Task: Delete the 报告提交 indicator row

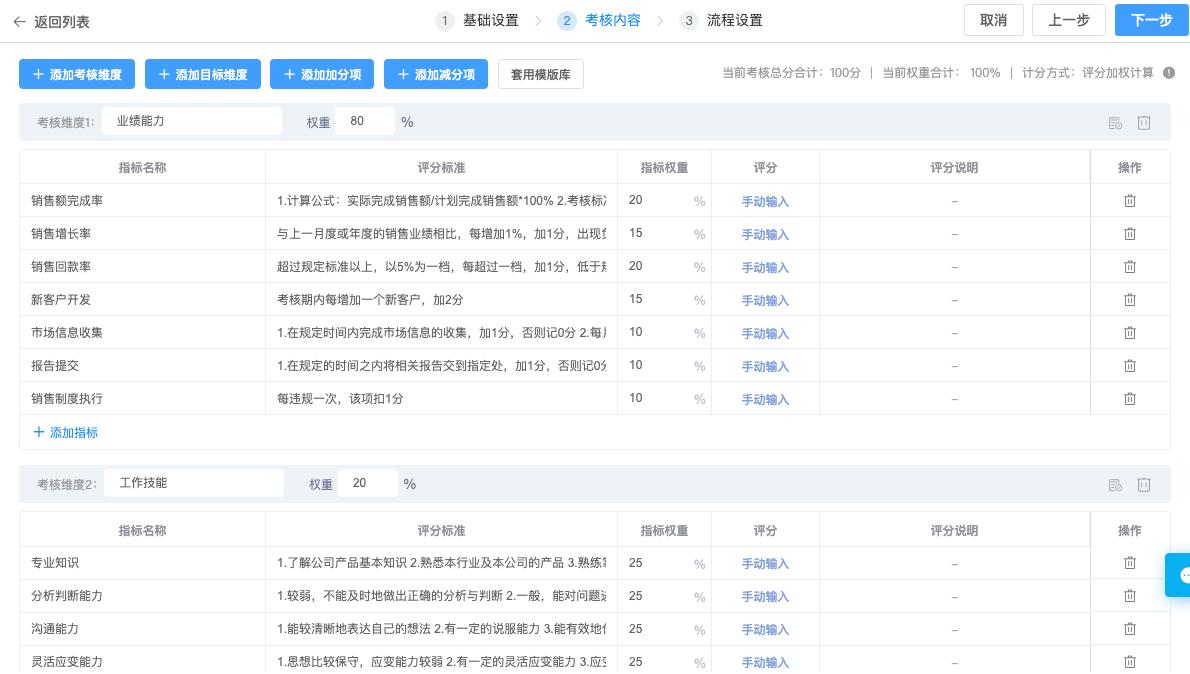Action: click(x=1129, y=366)
